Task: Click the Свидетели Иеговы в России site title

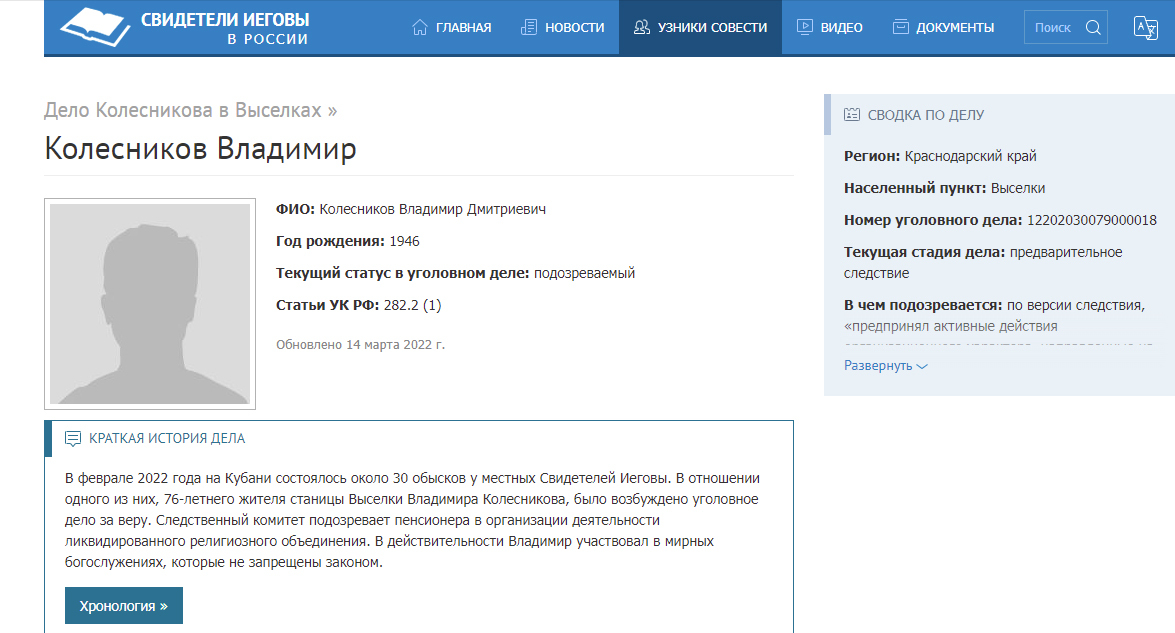Action: [x=225, y=29]
